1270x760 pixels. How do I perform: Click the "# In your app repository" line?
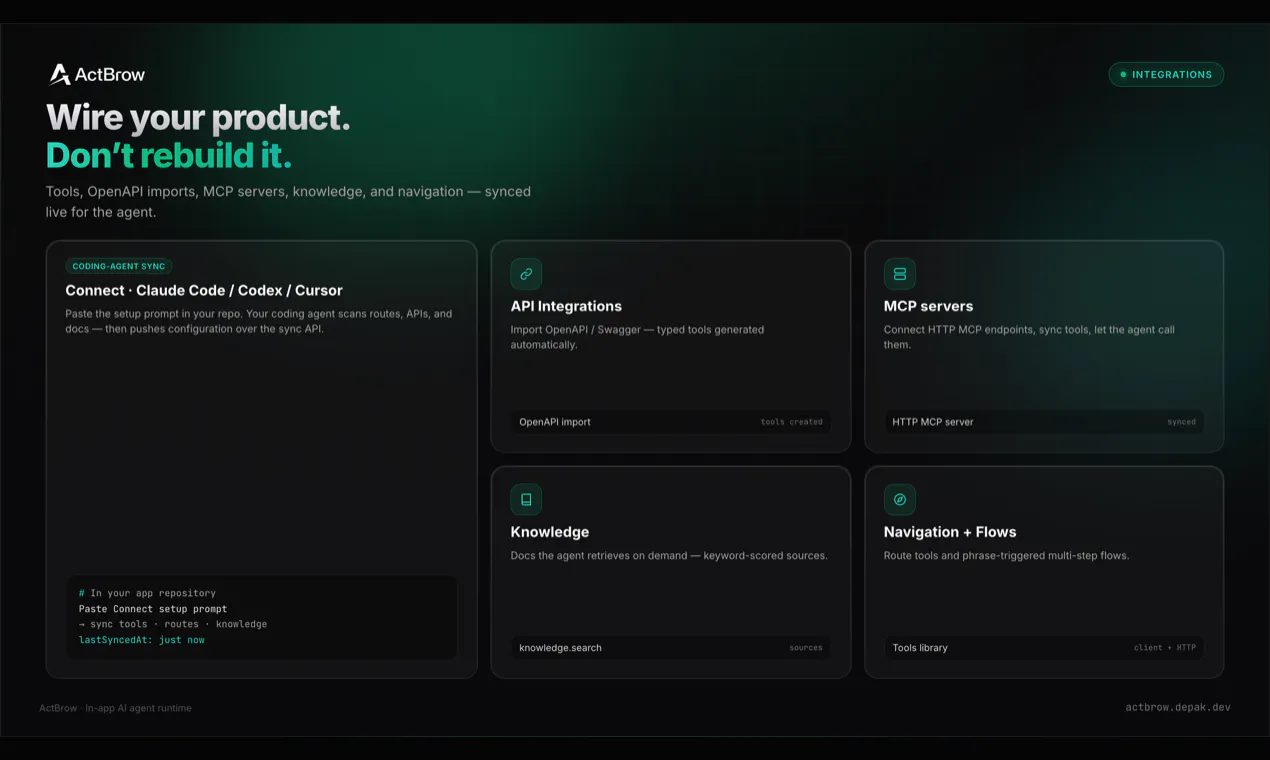click(x=147, y=593)
